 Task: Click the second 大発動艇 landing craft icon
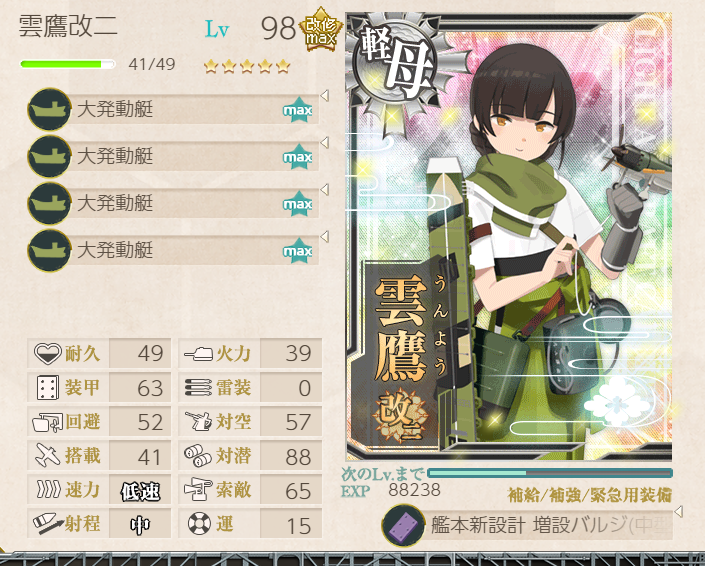pos(49,156)
